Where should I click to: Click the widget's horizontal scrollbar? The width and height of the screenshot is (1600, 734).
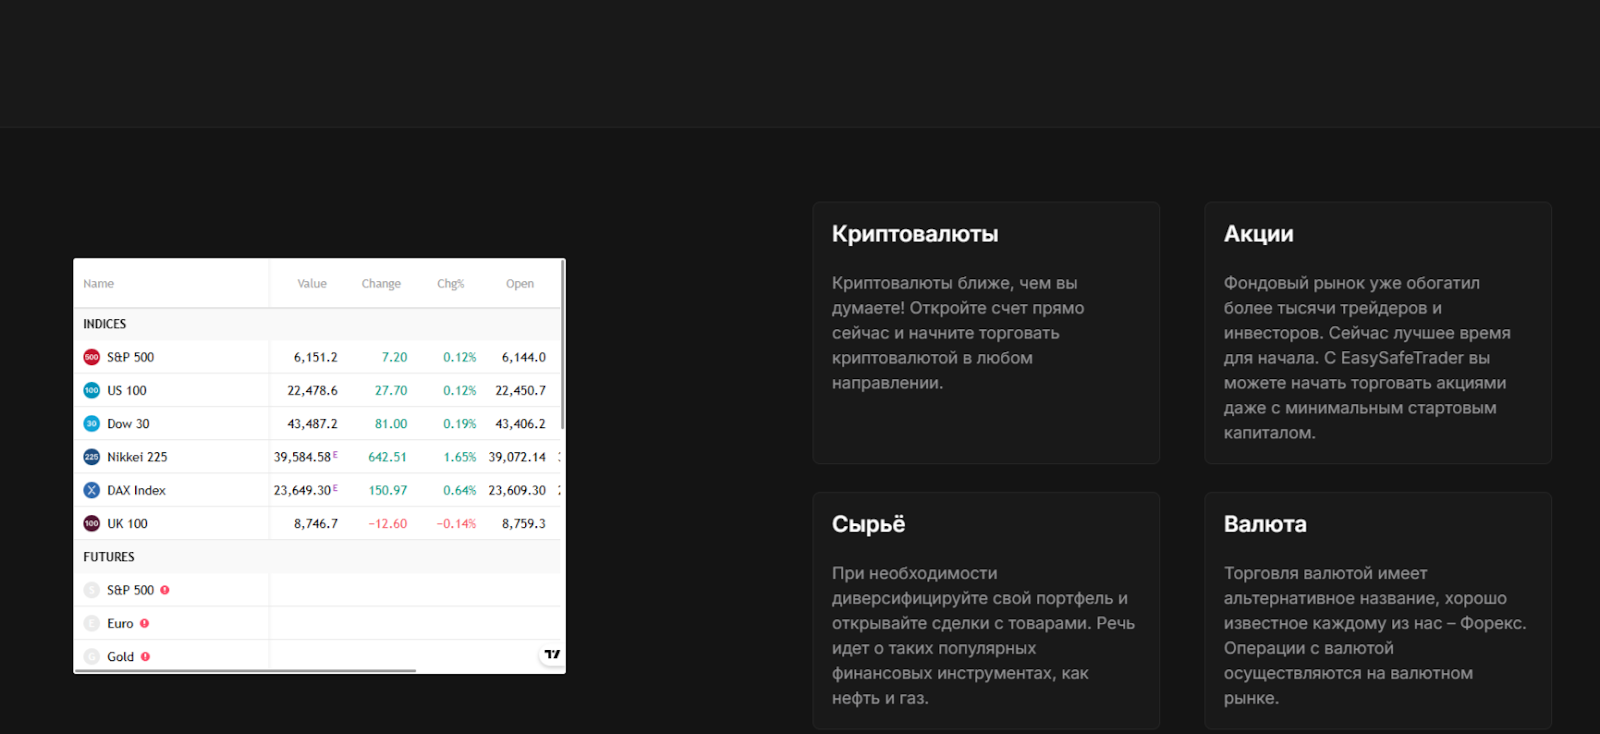coord(245,670)
